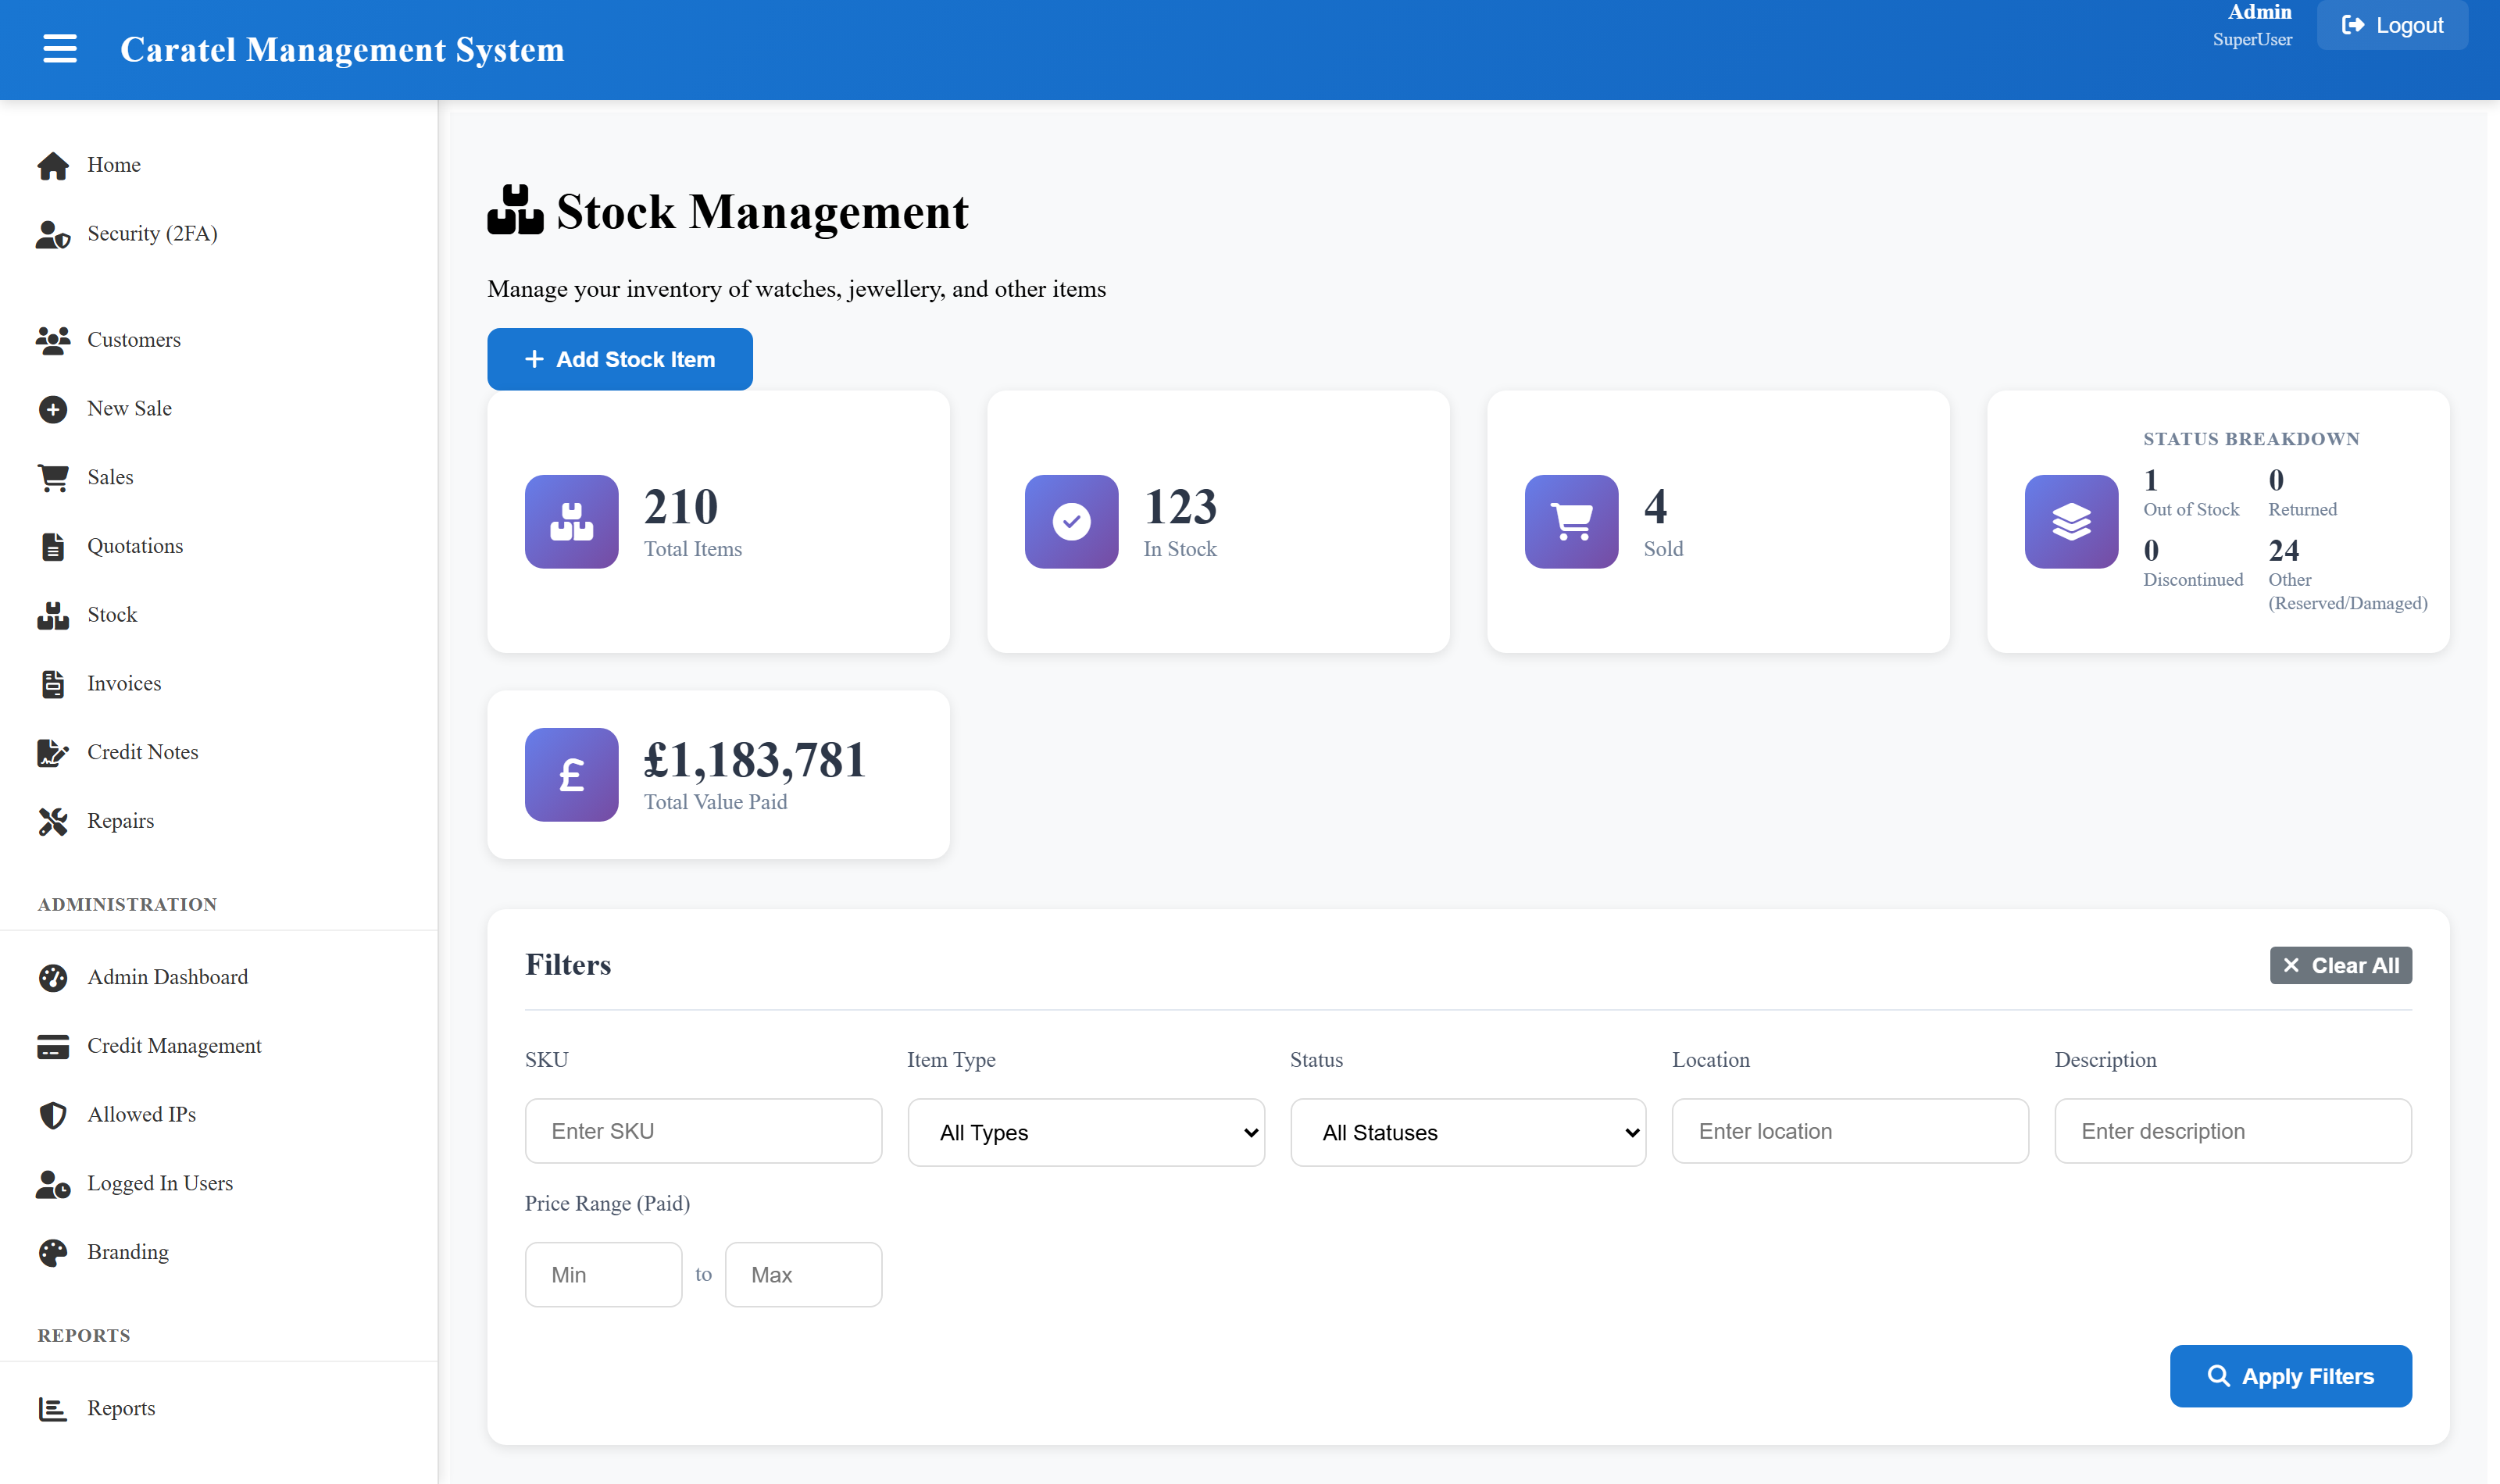This screenshot has height=1484, width=2500.
Task: Focus the Enter SKU field
Action: click(703, 1132)
